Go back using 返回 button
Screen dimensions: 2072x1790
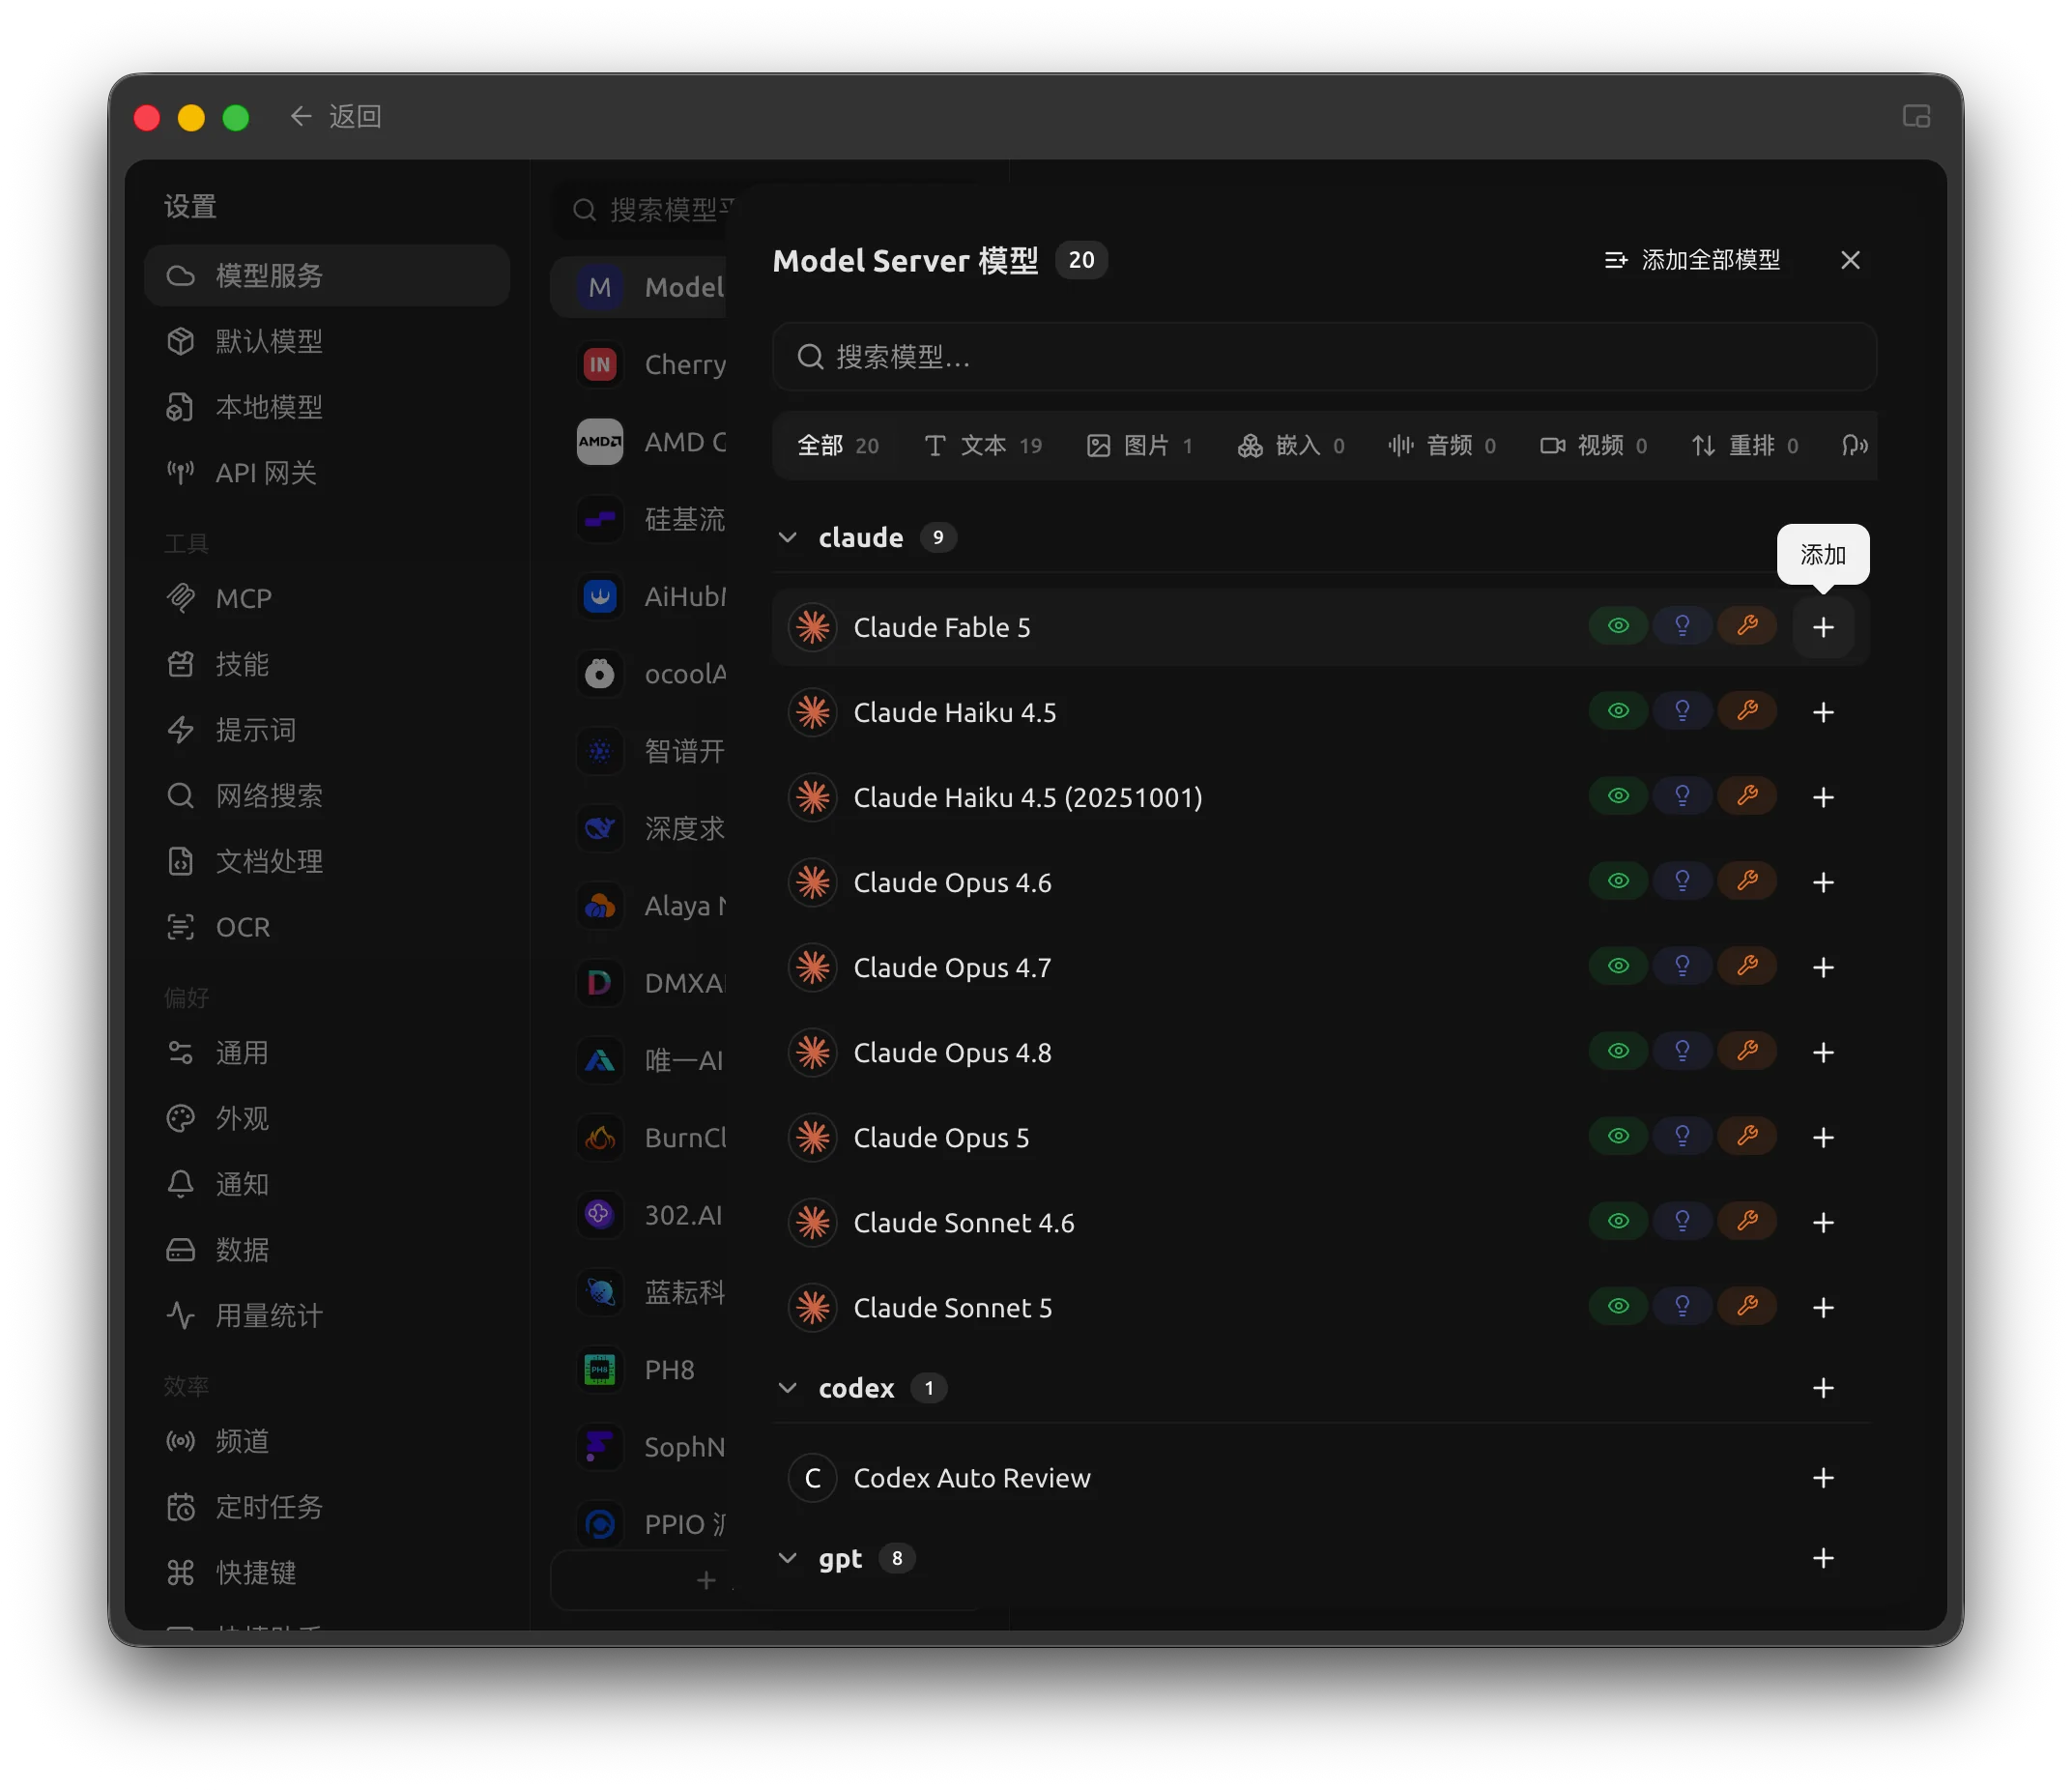point(336,117)
